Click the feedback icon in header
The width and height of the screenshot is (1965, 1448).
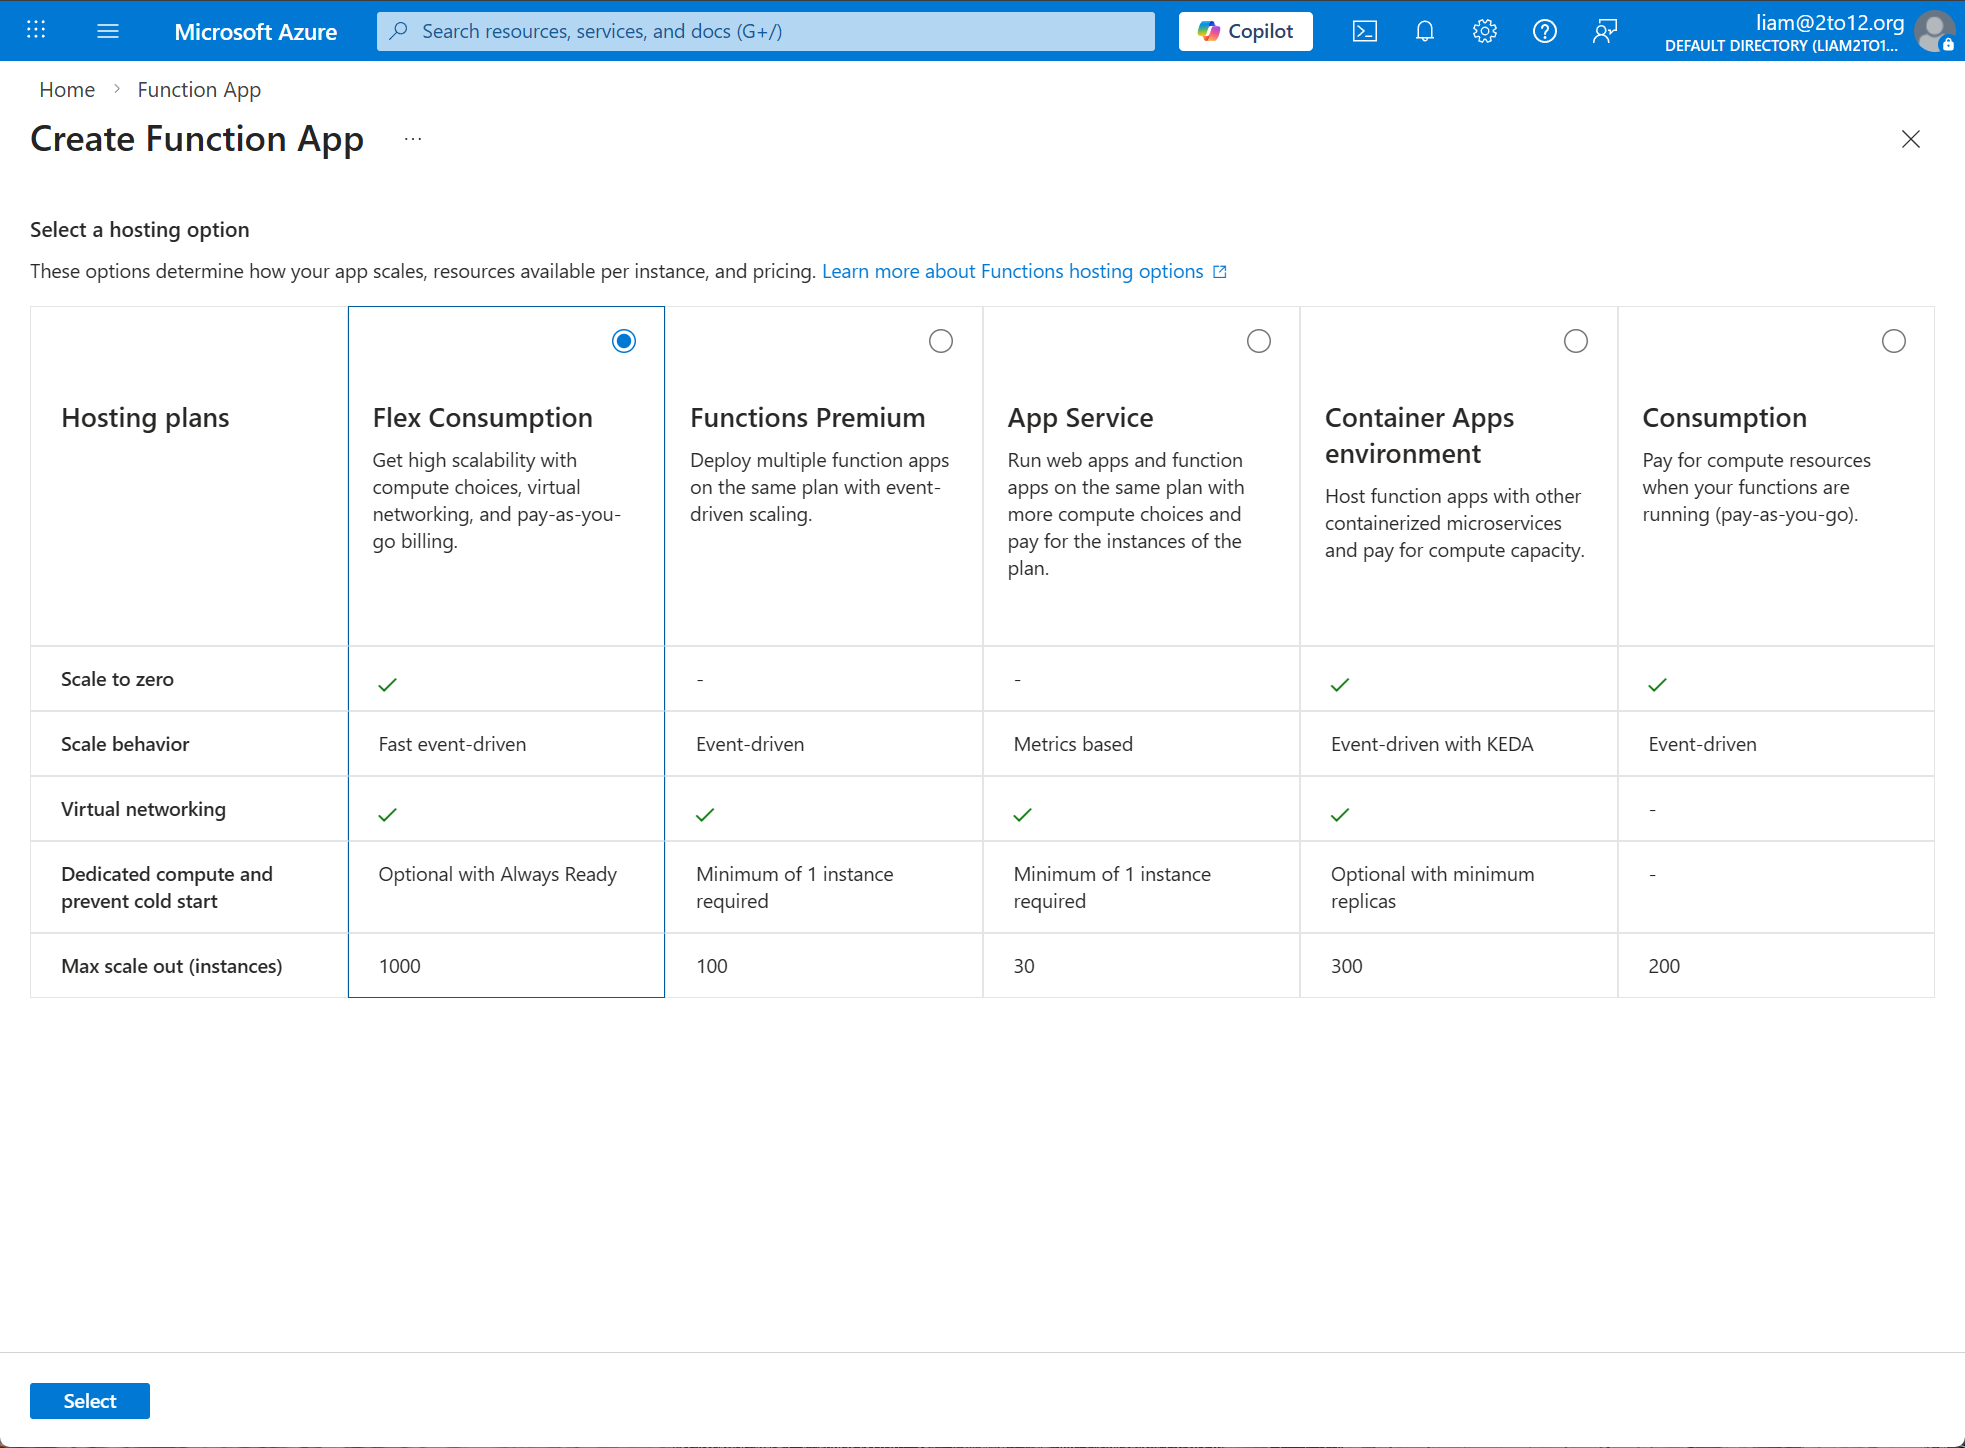click(1605, 31)
